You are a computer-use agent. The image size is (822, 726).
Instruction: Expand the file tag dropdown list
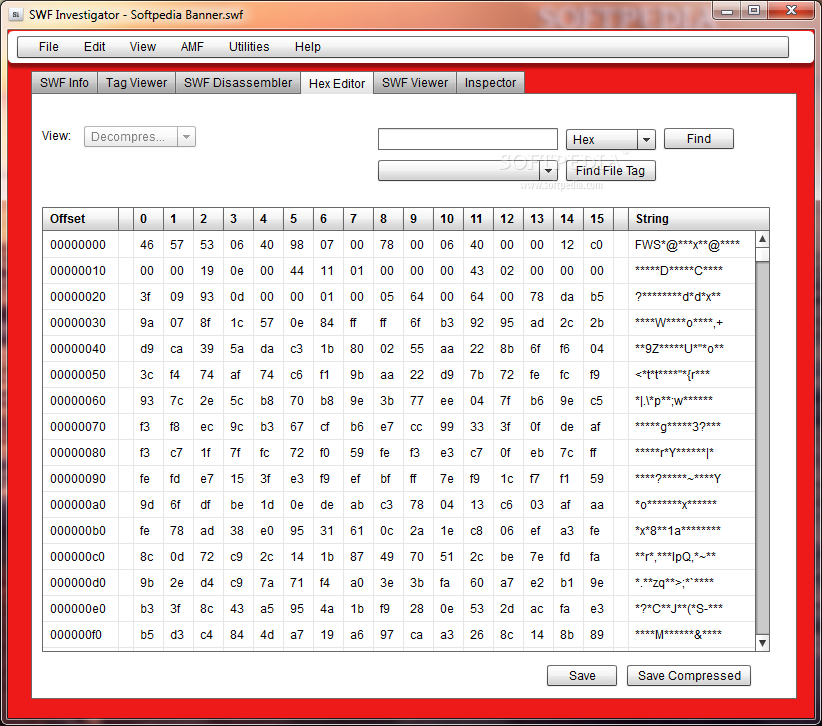[x=548, y=171]
